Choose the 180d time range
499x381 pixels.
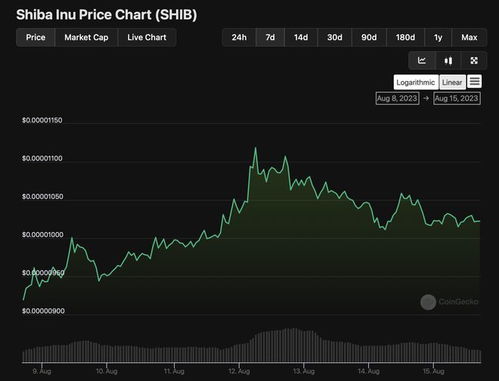pos(405,37)
